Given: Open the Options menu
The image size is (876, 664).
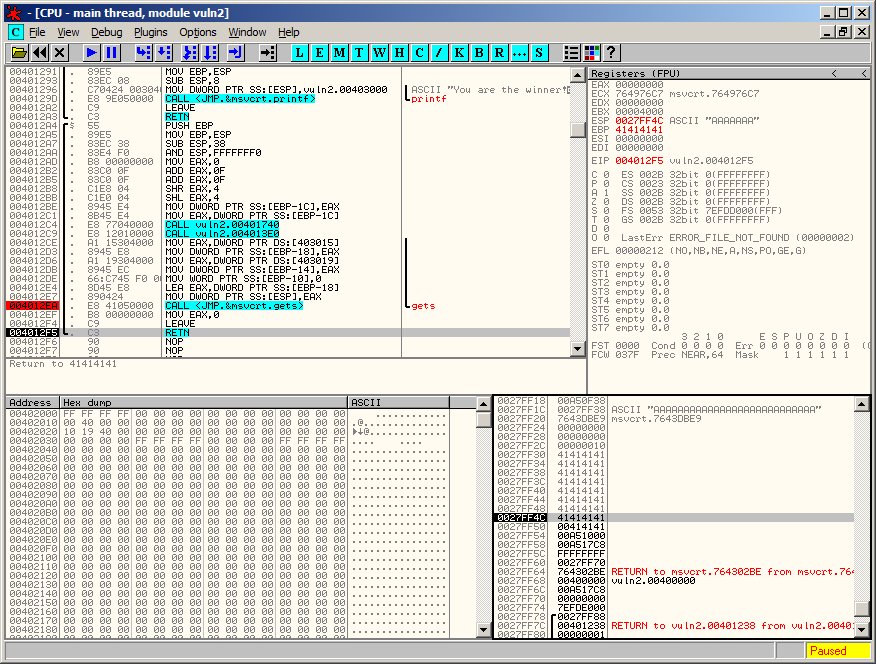Looking at the screenshot, I should 198,32.
